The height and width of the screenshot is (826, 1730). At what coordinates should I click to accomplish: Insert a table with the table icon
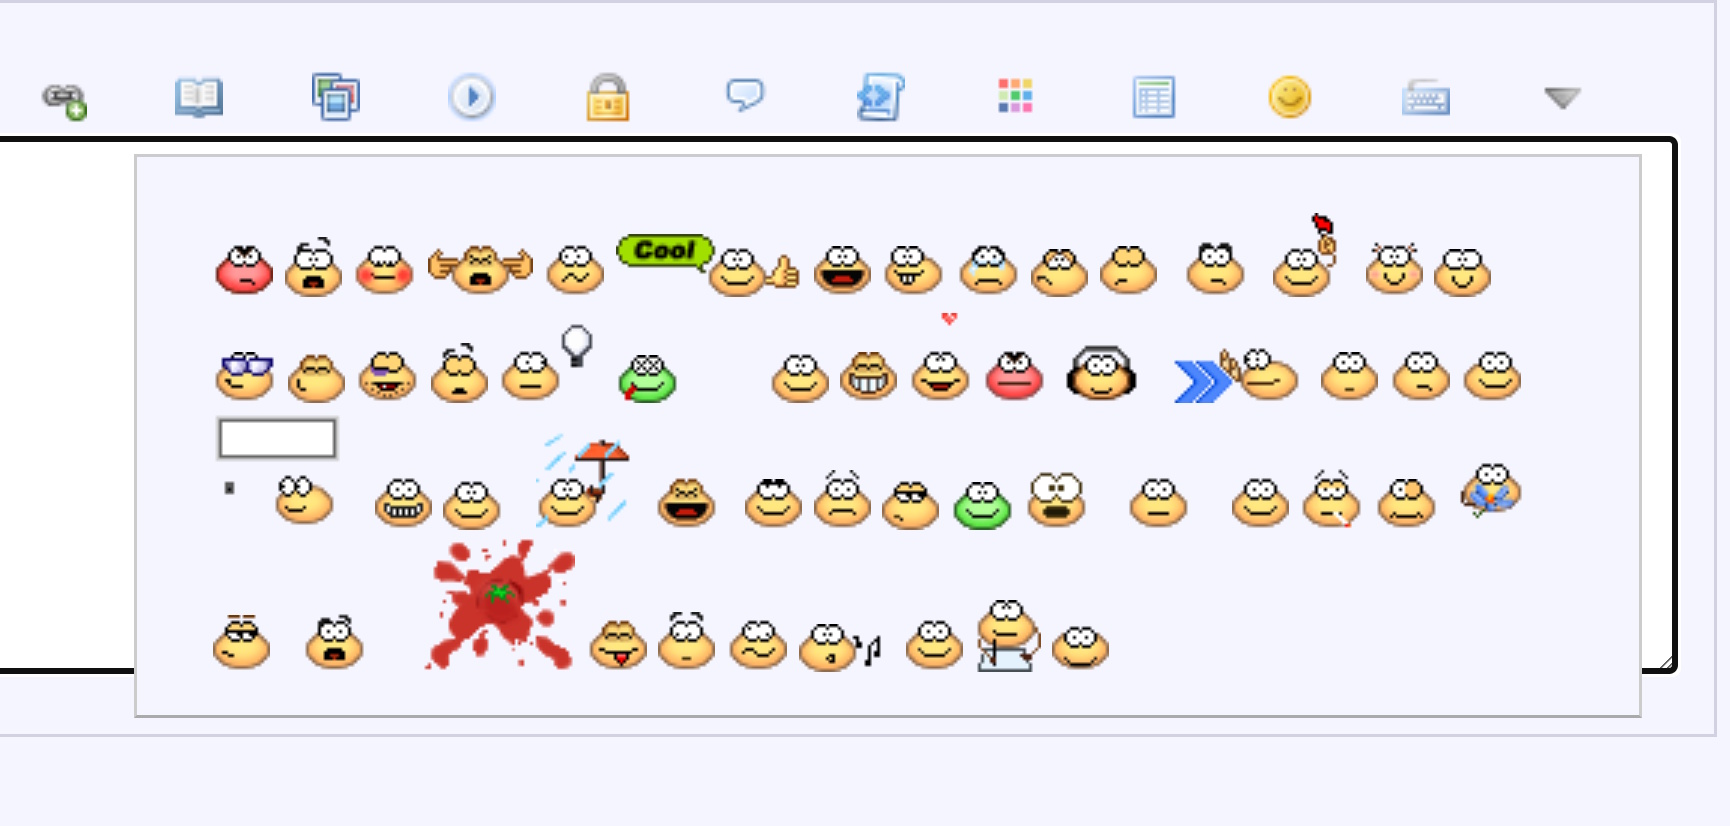click(x=1154, y=97)
